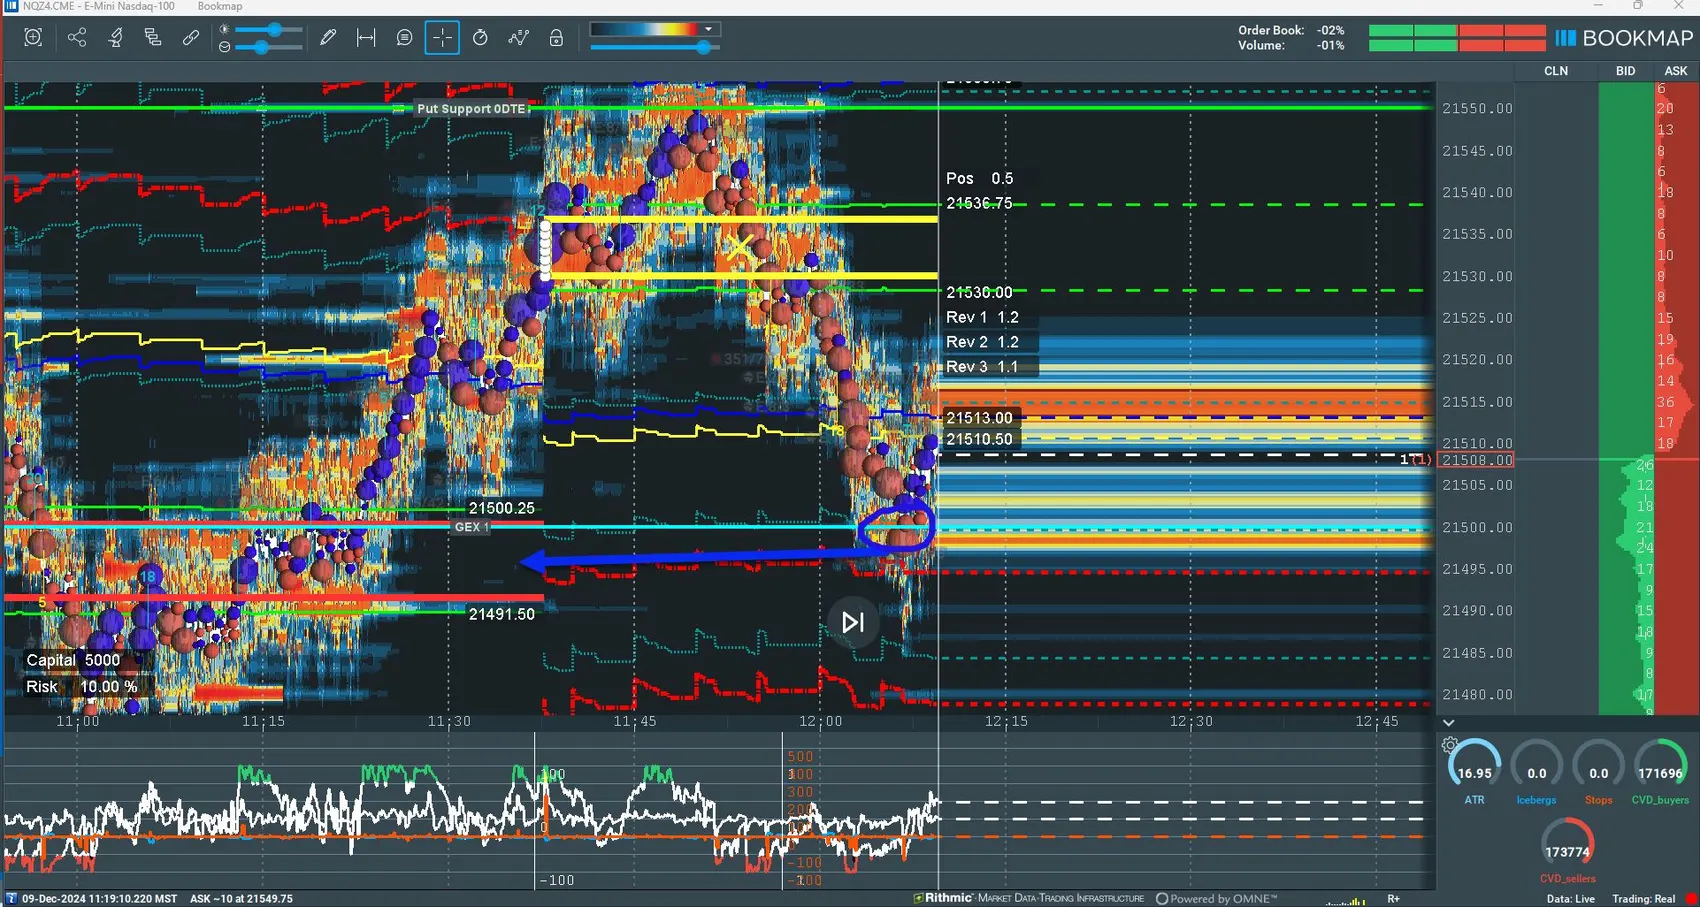Click the 21513.00 price label
Screen dimensions: 1700x907
click(979, 418)
